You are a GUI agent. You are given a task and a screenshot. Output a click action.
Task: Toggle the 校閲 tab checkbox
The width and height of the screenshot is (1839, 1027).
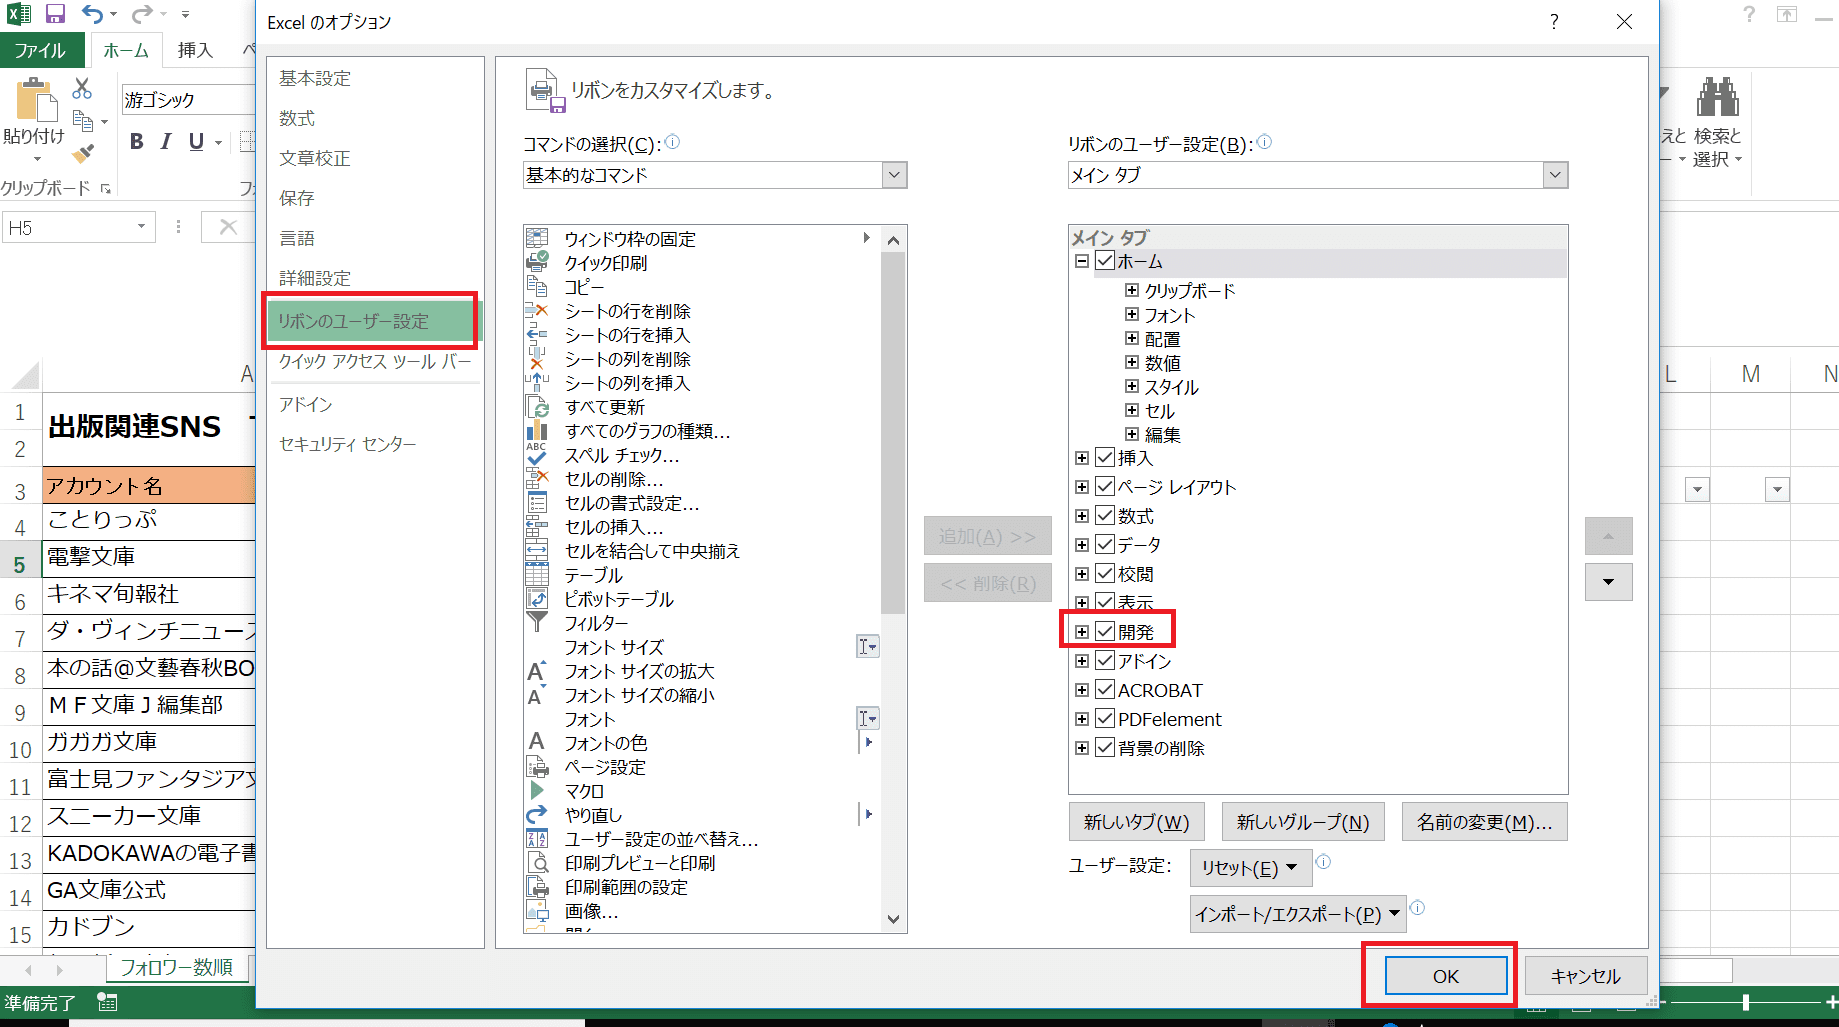(x=1105, y=574)
